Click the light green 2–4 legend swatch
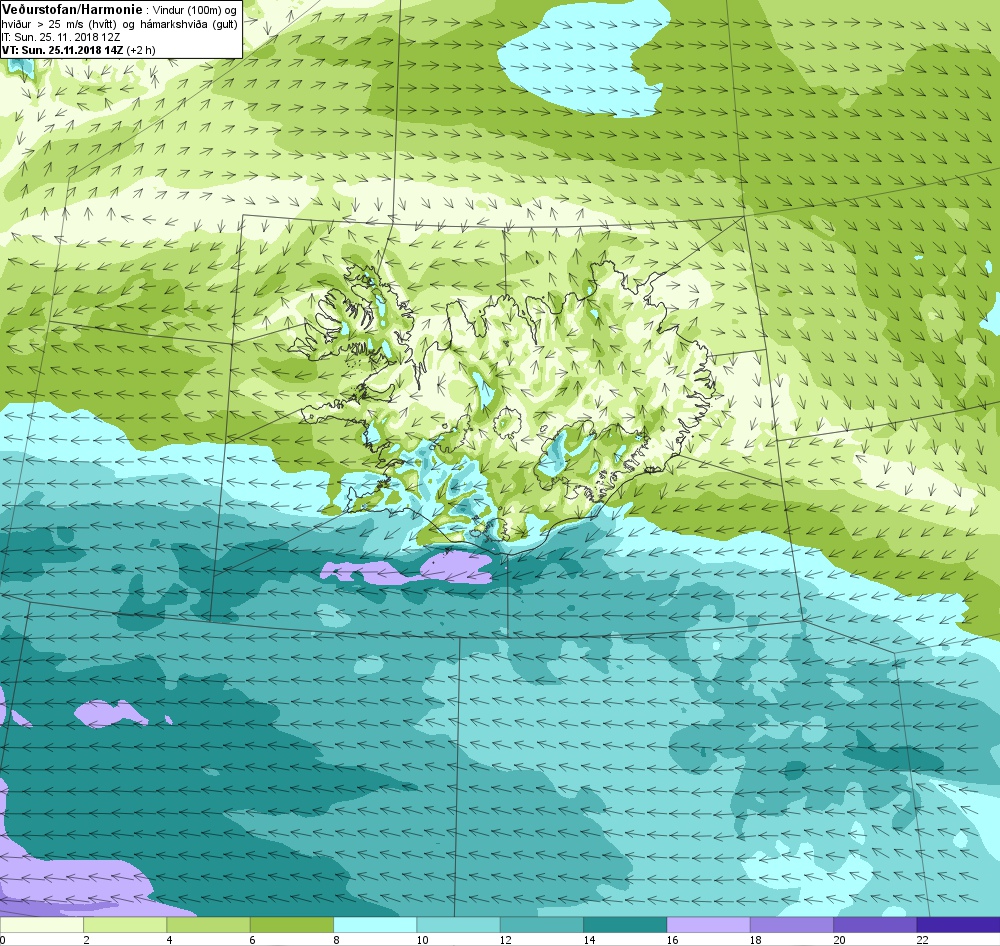 click(125, 924)
